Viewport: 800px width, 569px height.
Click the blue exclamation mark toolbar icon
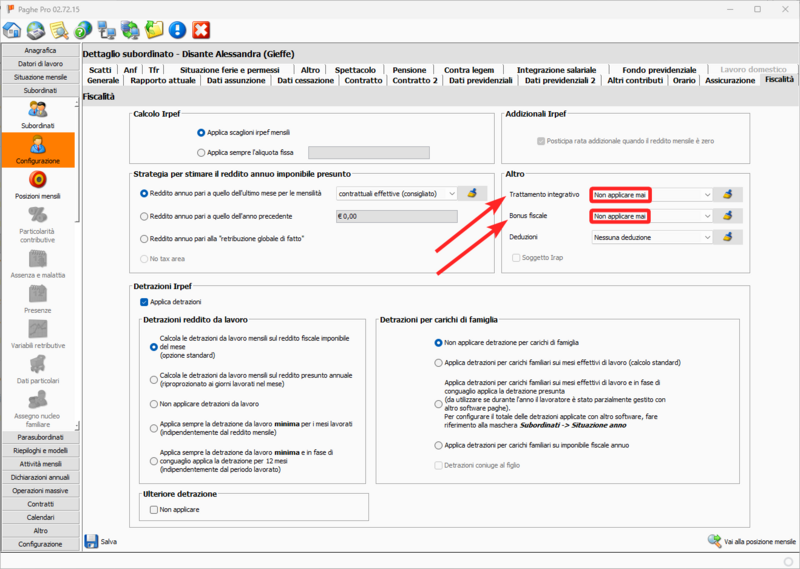177,30
